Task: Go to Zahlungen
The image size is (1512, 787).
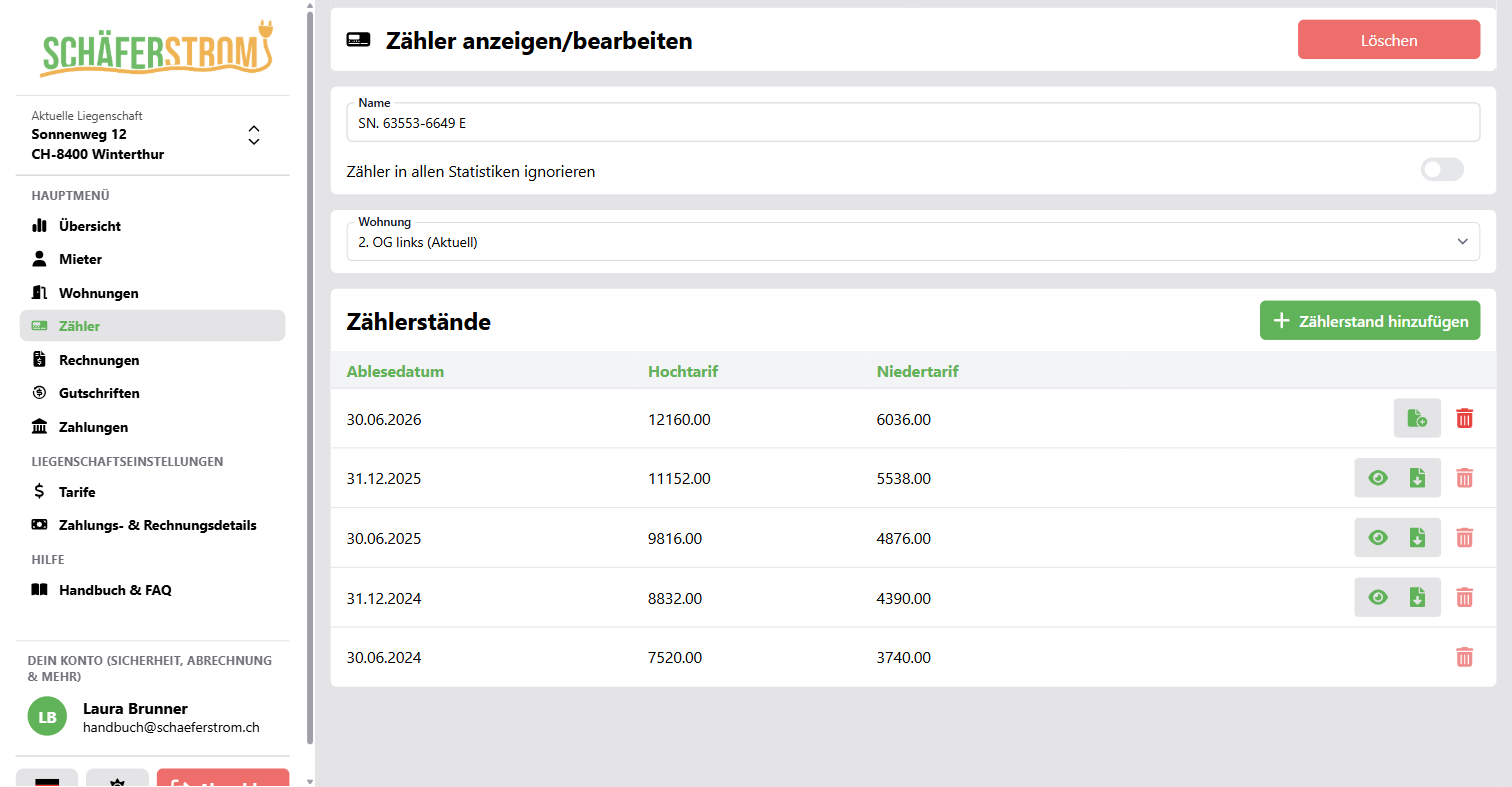Action: (152, 427)
